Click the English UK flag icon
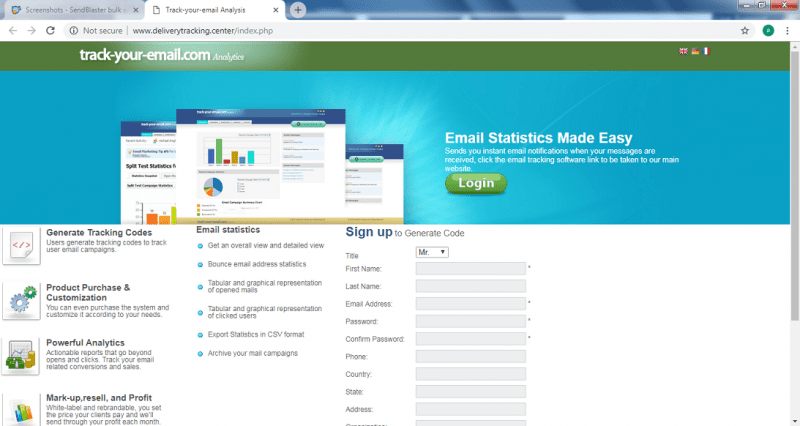The width and height of the screenshot is (800, 426). click(683, 51)
